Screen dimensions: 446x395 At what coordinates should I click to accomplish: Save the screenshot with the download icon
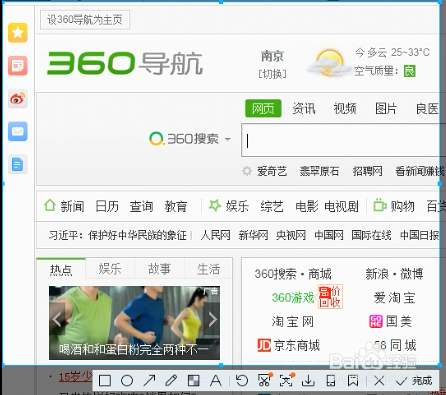pos(308,381)
